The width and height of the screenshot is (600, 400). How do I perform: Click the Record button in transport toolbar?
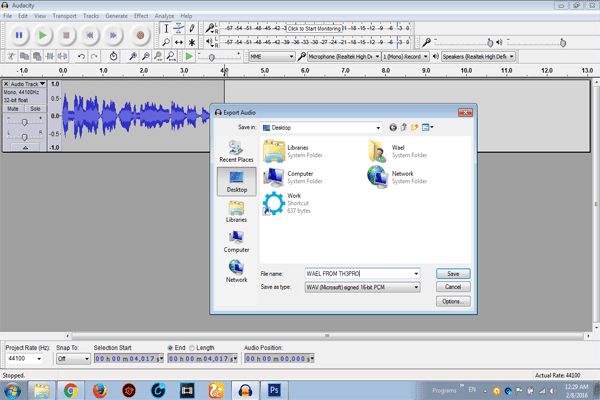click(140, 35)
